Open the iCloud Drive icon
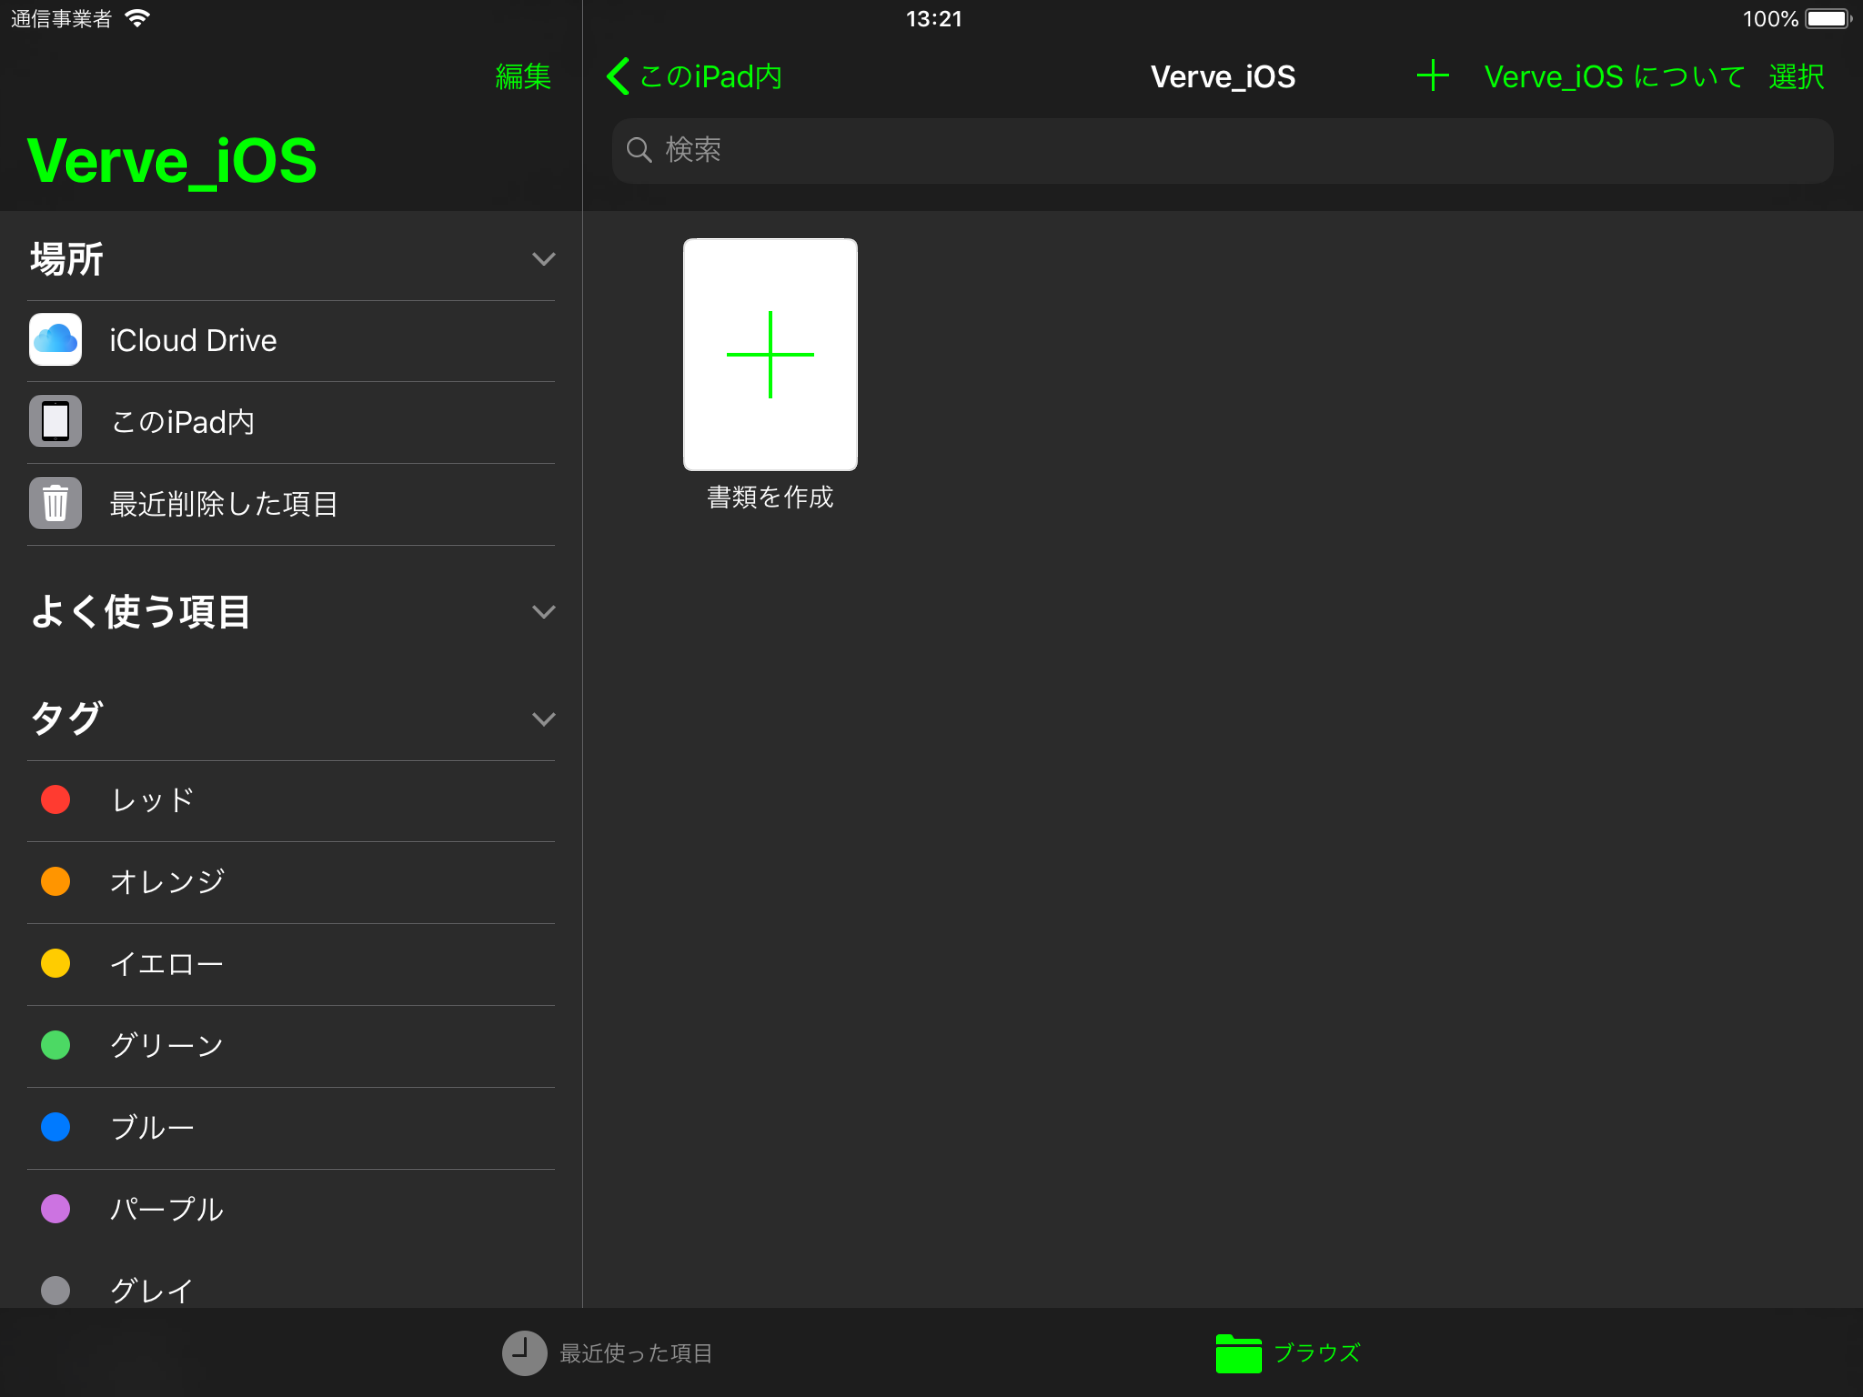 (56, 340)
